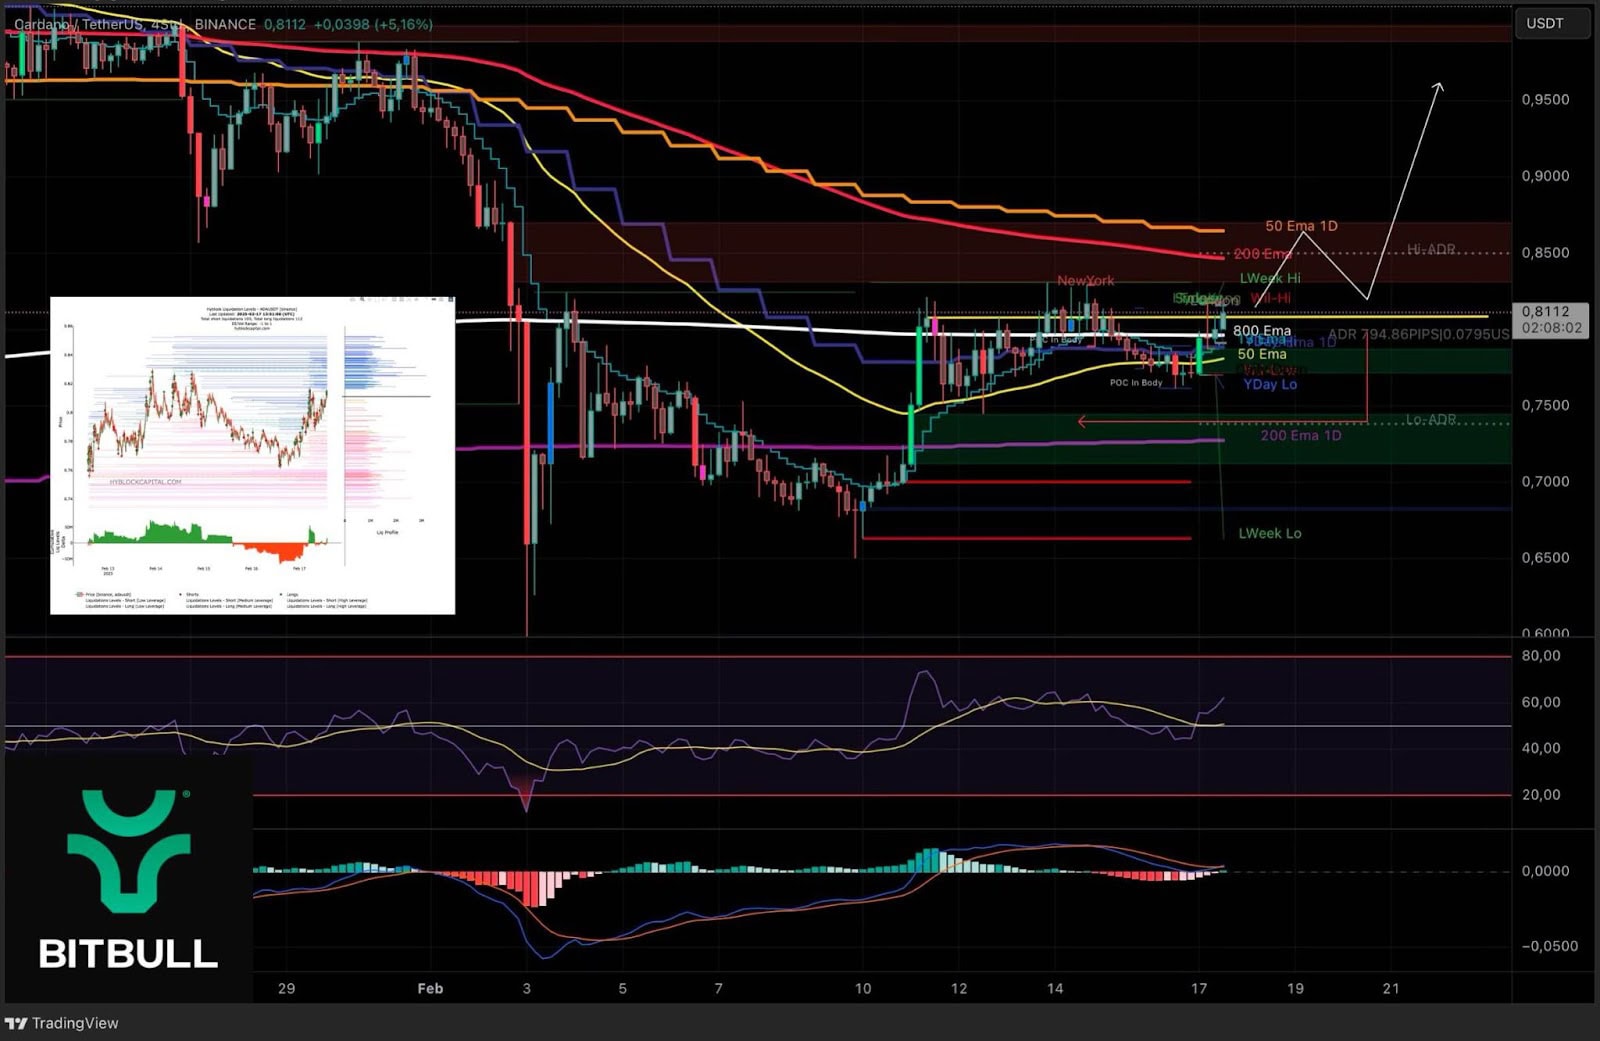Screen dimensions: 1600x1041
Task: Click the '800 Ema' white label
Action: [x=1262, y=331]
